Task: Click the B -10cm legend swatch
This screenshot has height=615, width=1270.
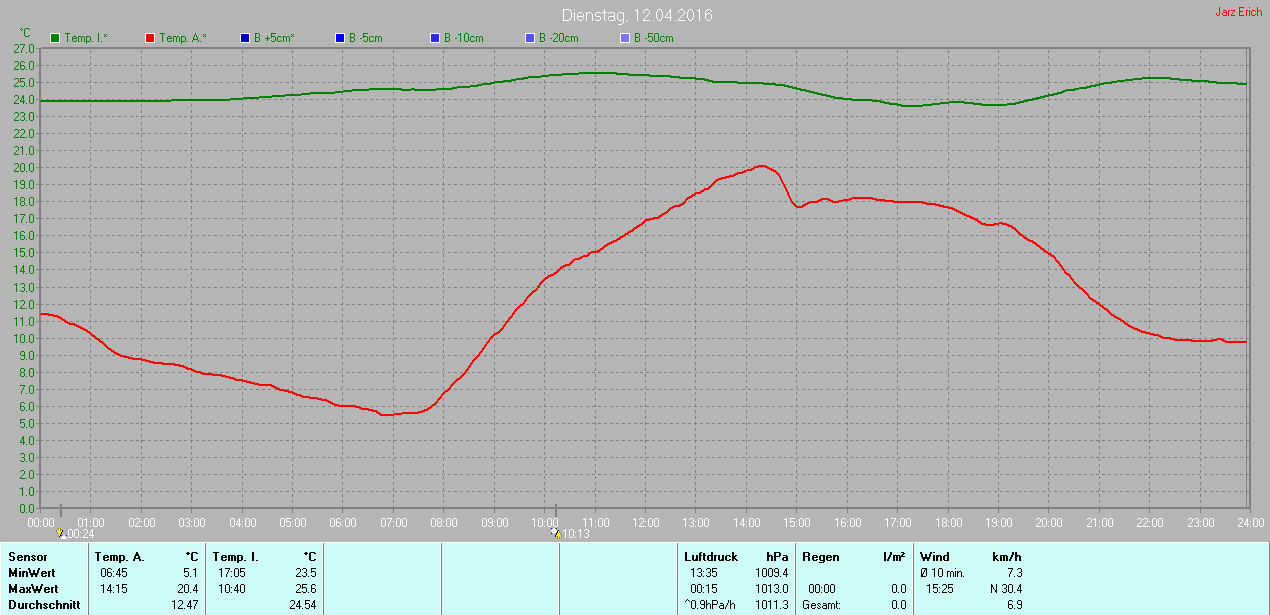Action: click(x=434, y=38)
